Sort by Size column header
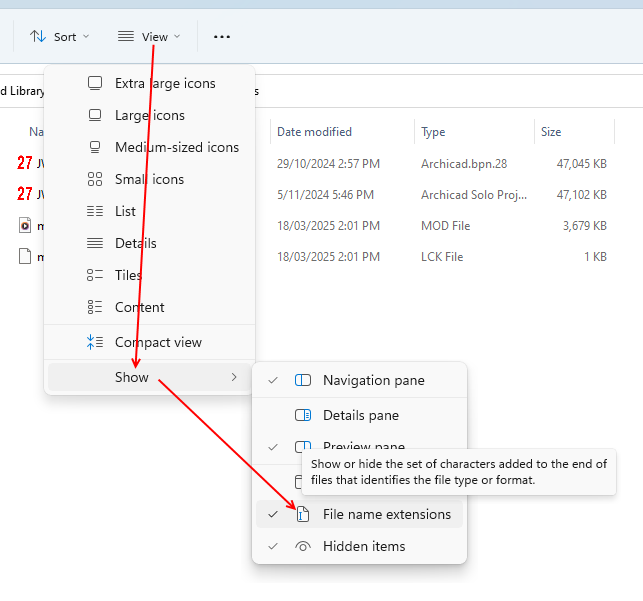Image resolution: width=643 pixels, height=601 pixels. pos(551,132)
